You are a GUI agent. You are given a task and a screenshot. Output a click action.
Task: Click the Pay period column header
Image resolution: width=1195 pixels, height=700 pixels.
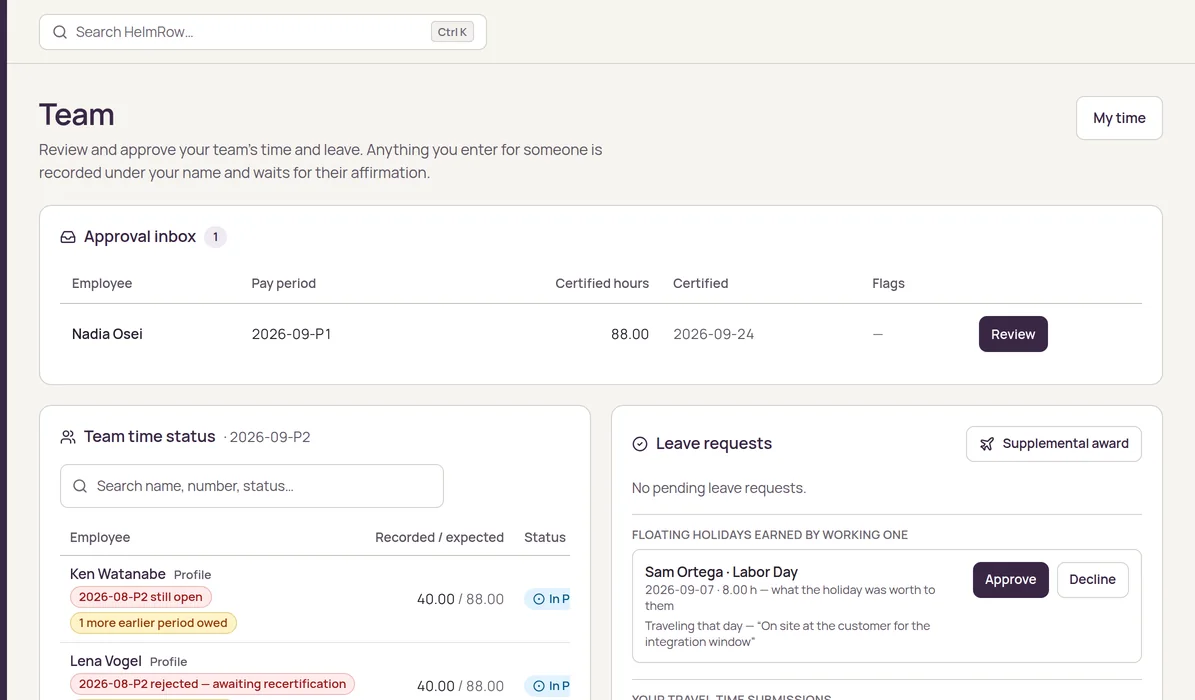coord(284,283)
